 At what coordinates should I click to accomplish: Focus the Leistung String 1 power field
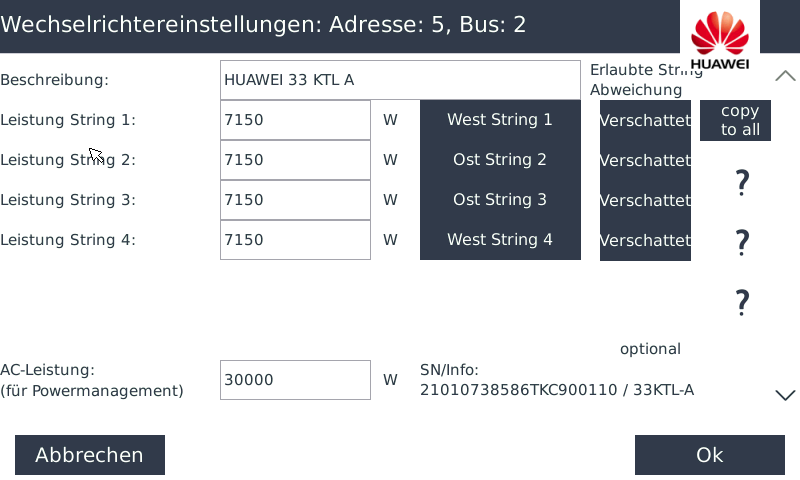coord(295,120)
